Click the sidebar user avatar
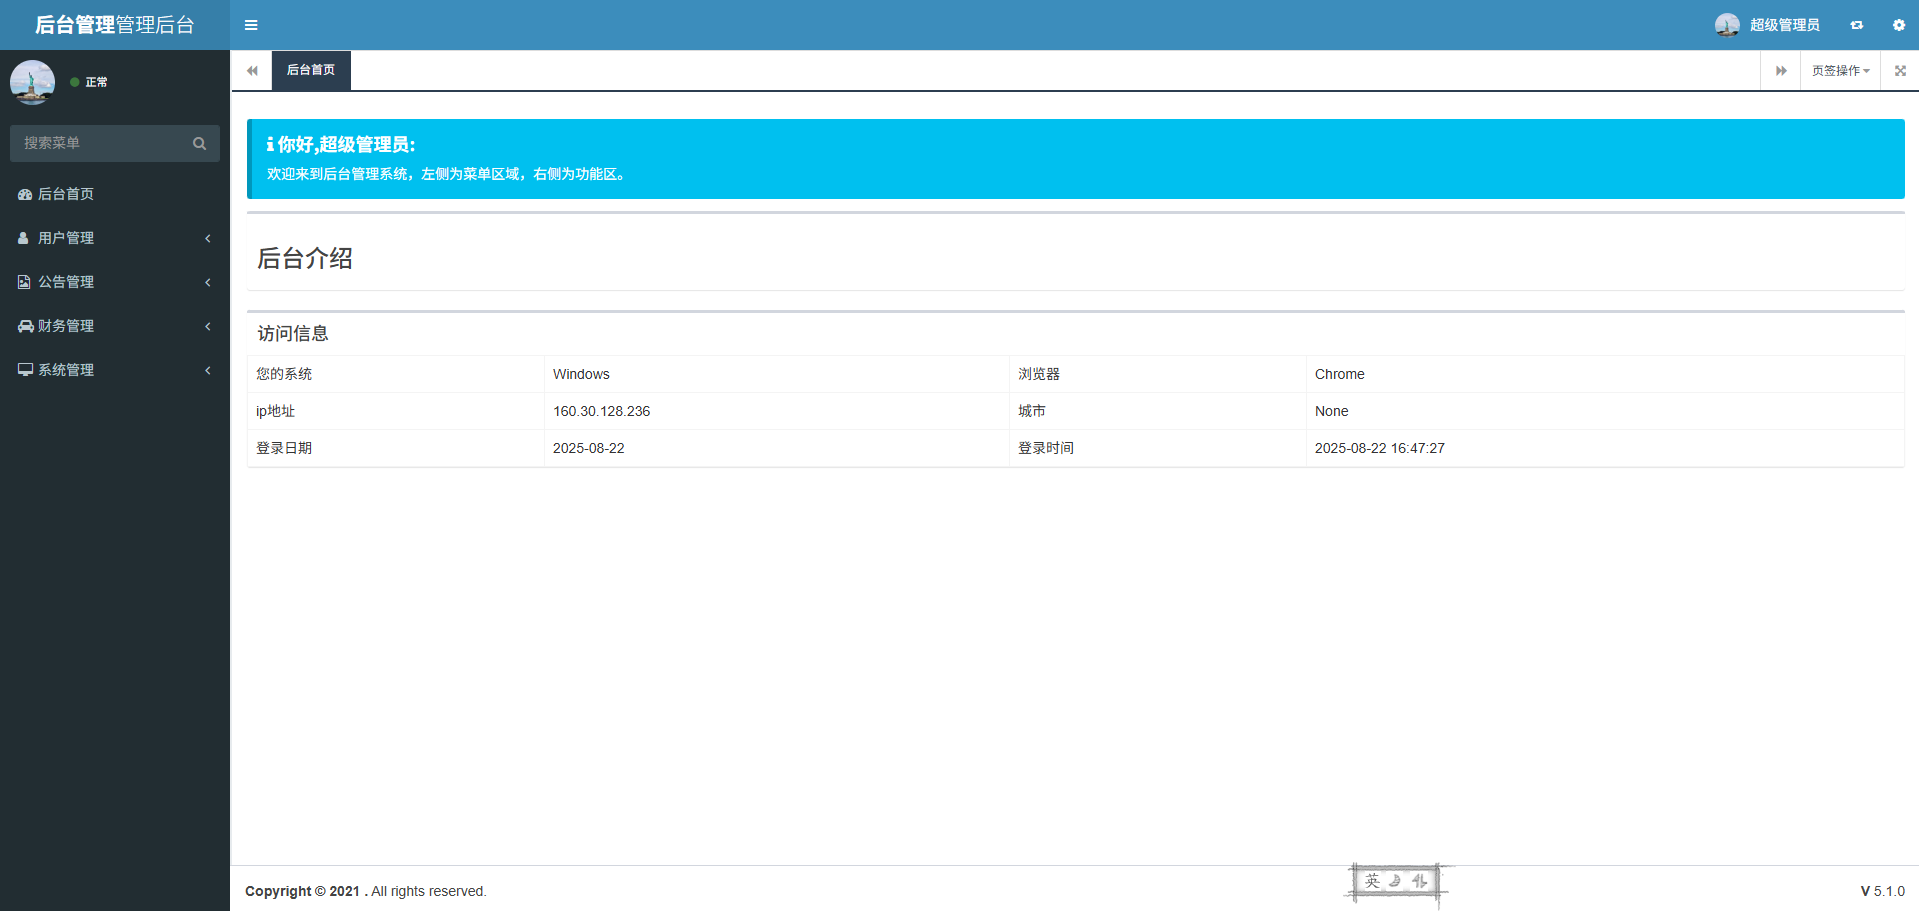Screen dimensions: 1919x911 [32, 82]
